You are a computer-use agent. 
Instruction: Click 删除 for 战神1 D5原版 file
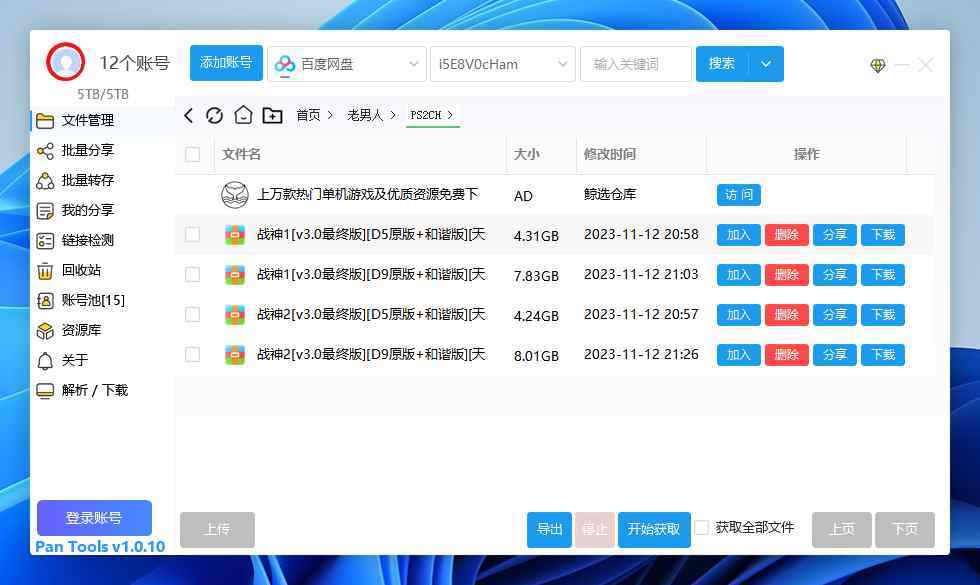coord(787,235)
